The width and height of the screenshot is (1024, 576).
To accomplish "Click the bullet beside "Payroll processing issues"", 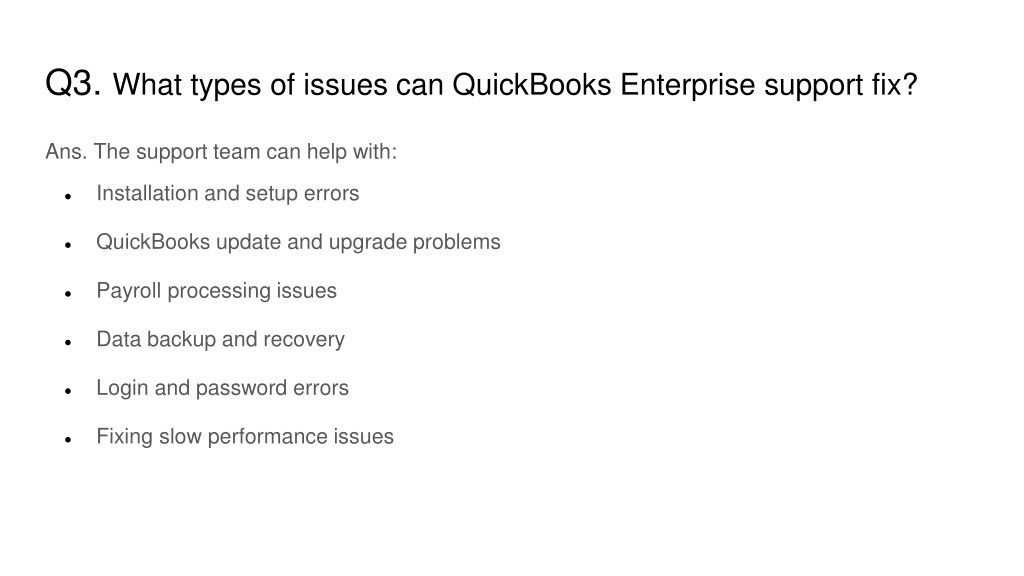I will click(68, 294).
